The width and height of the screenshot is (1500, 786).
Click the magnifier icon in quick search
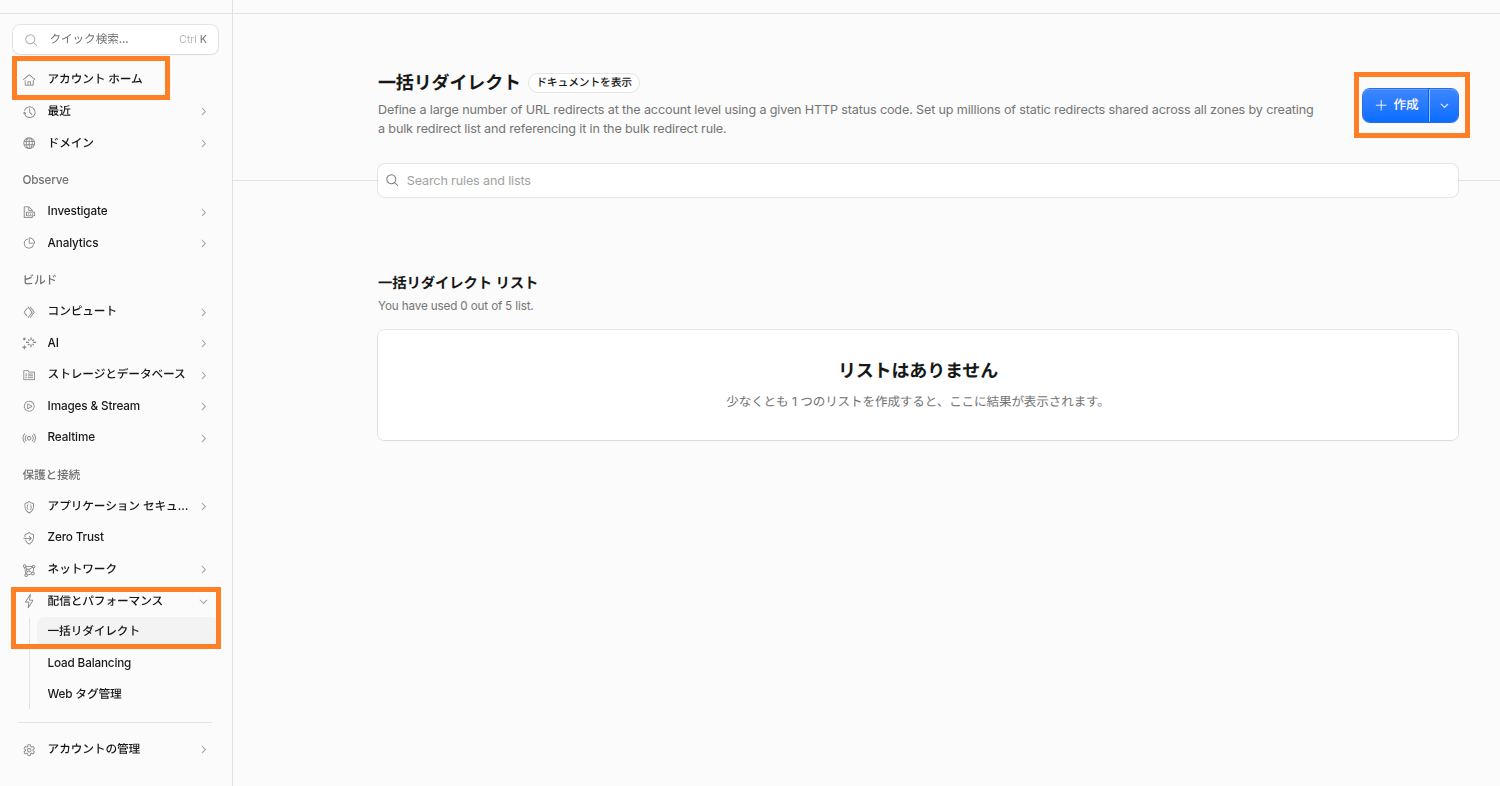[31, 40]
